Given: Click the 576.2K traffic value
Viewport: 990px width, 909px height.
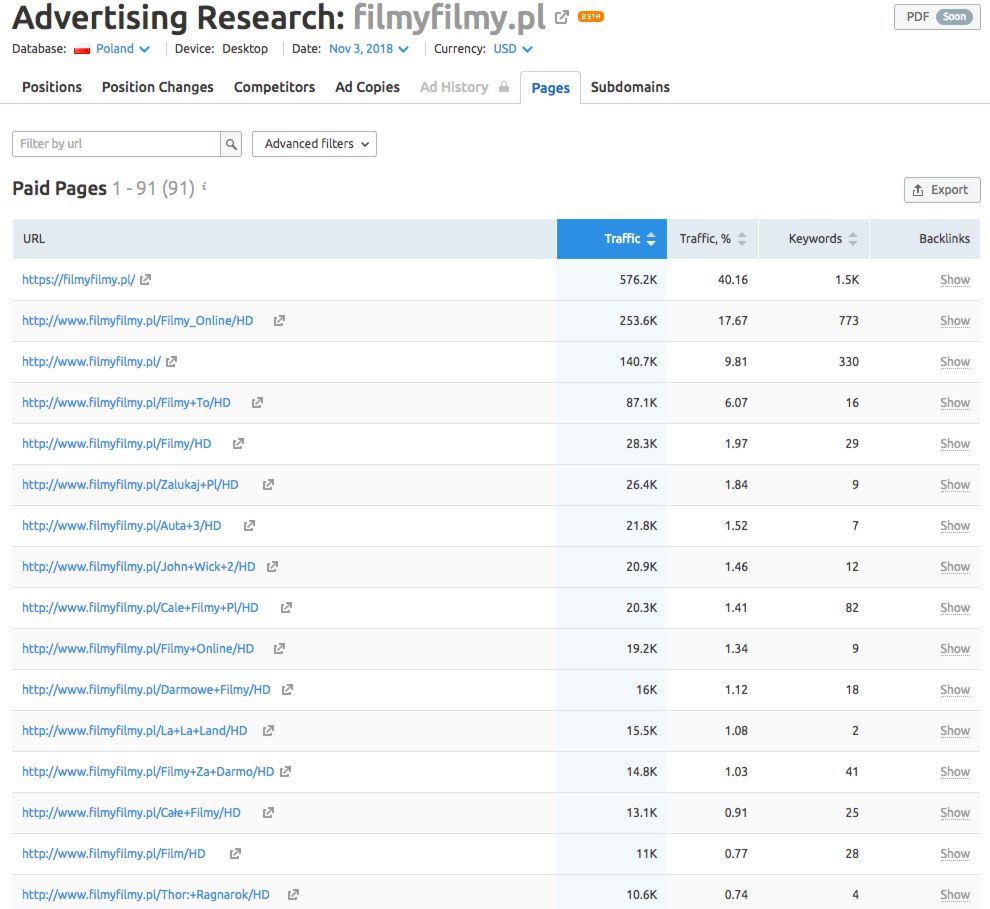Looking at the screenshot, I should pos(638,280).
